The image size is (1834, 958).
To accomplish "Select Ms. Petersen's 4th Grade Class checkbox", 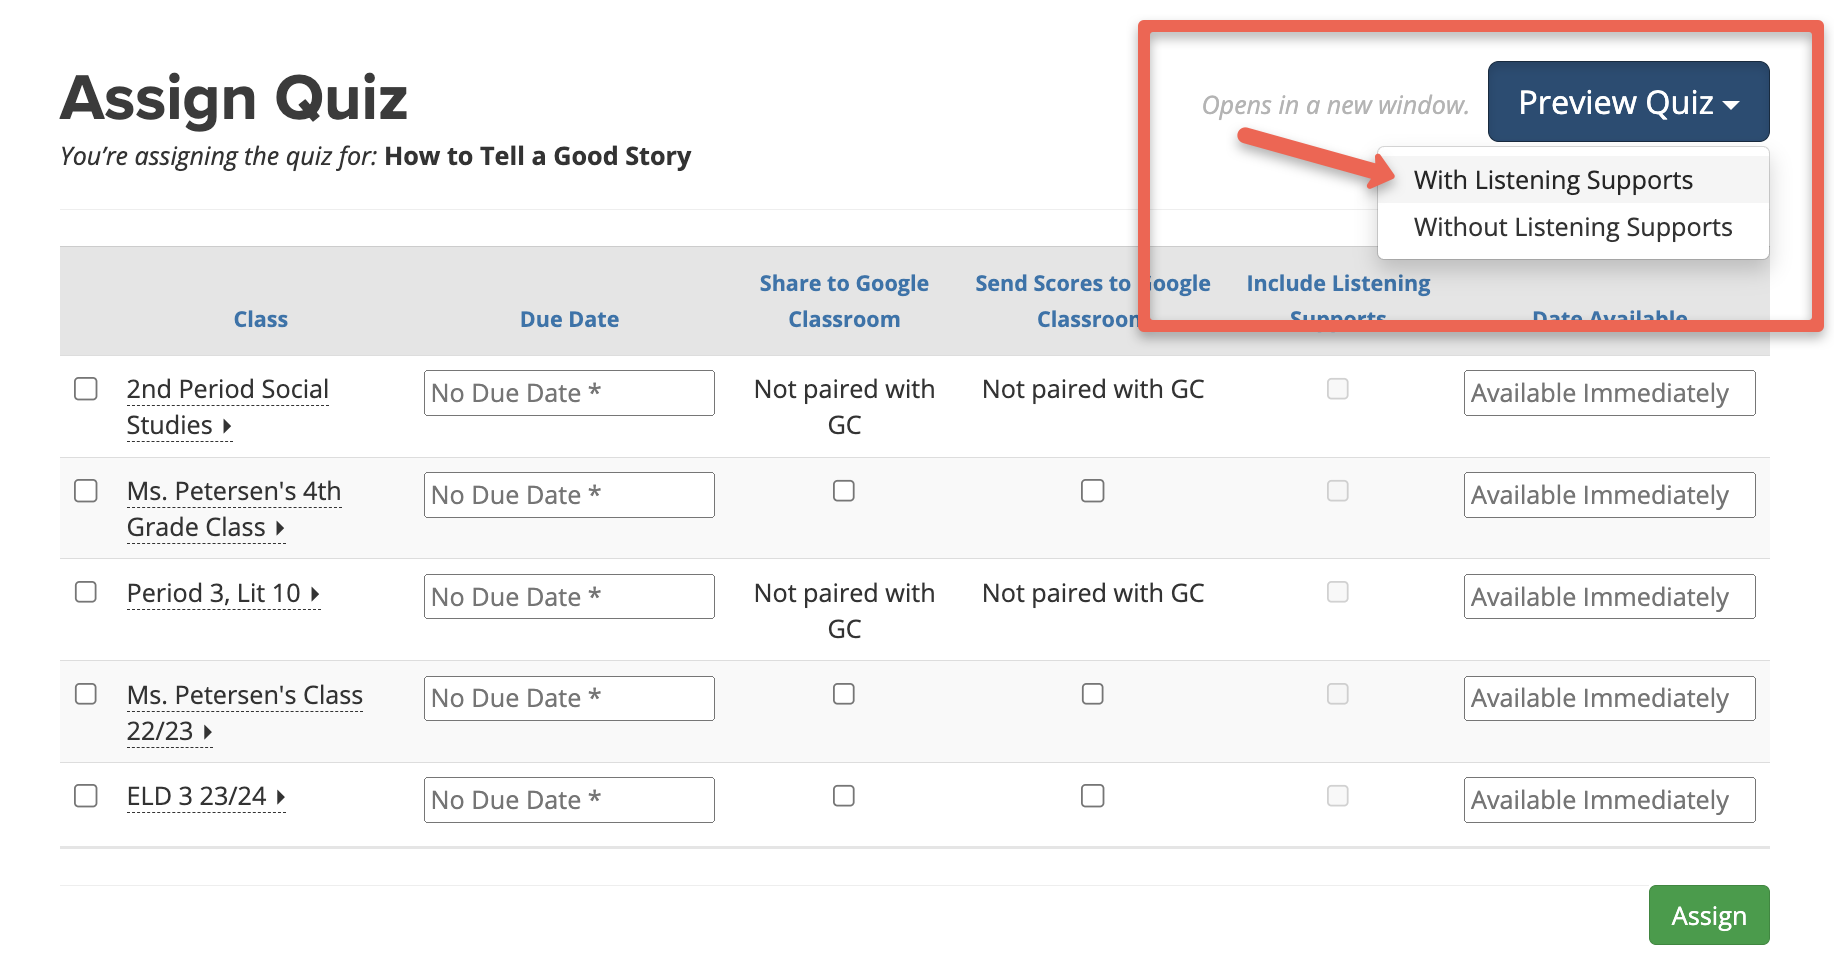I will point(86,491).
